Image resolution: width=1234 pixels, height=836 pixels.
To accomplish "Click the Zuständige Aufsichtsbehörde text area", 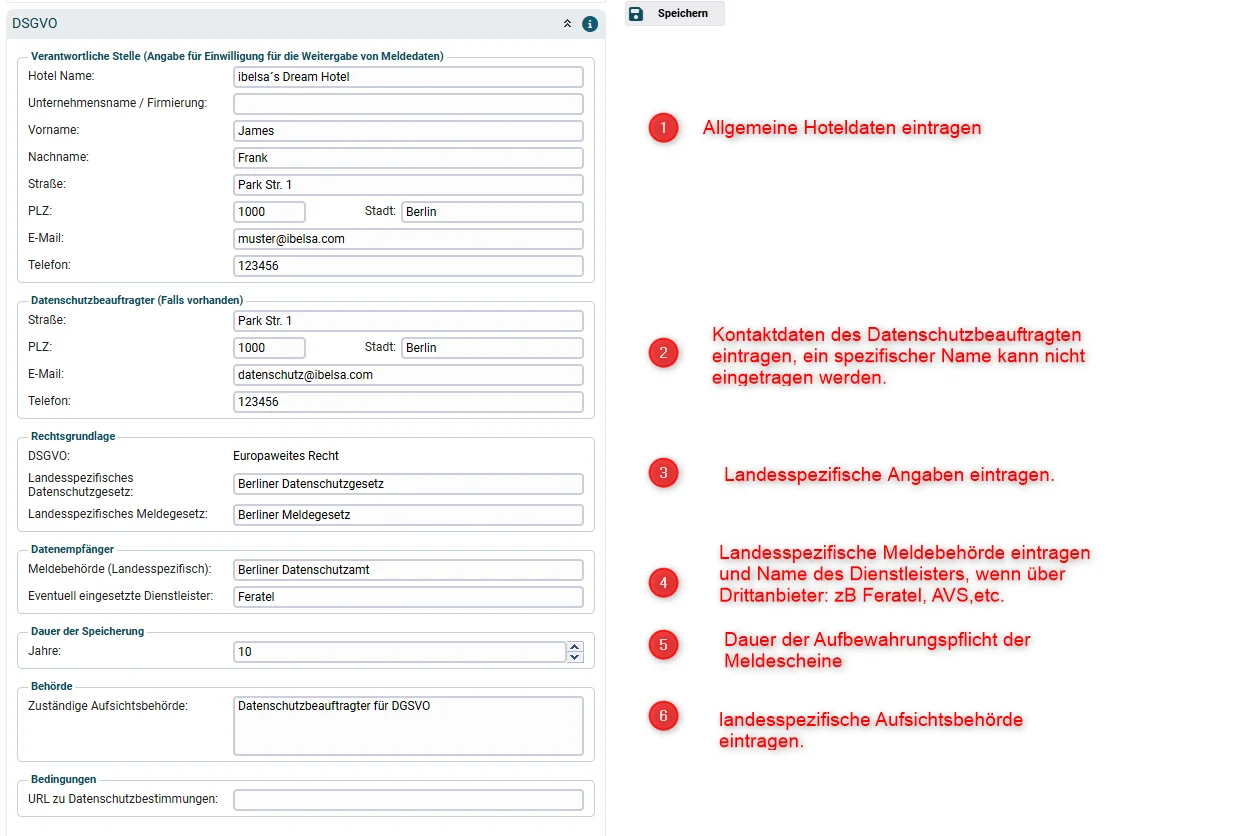I will coord(408,726).
